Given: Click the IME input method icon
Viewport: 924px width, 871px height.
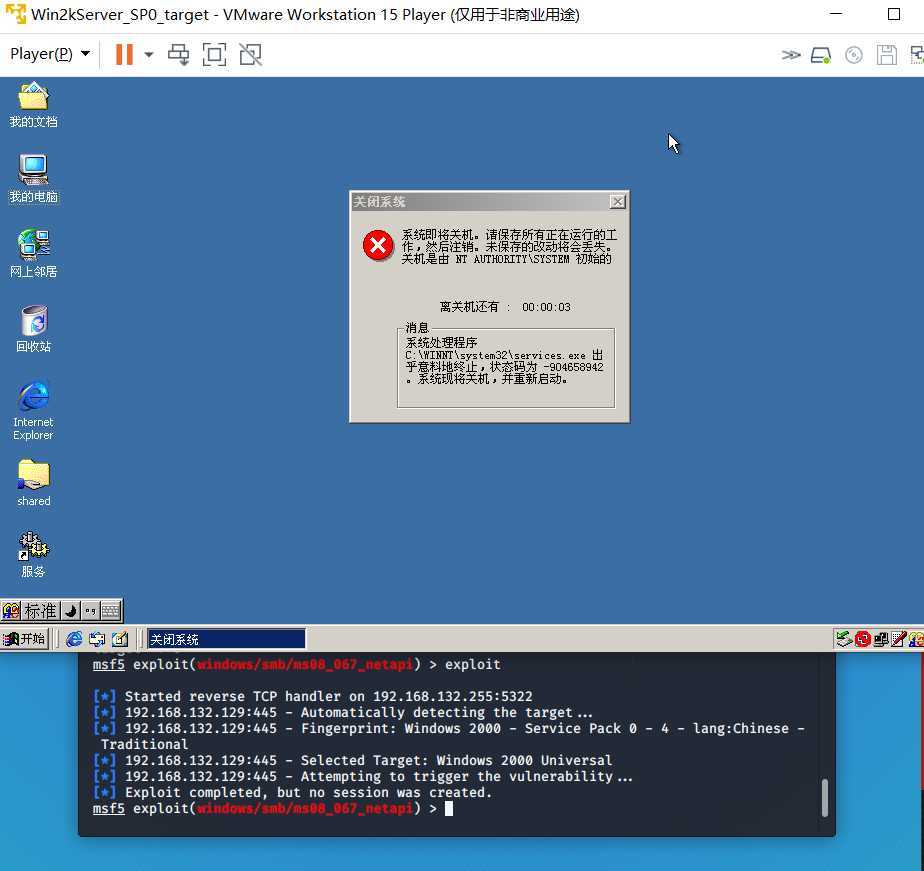Looking at the screenshot, I should pyautogui.click(x=11, y=611).
